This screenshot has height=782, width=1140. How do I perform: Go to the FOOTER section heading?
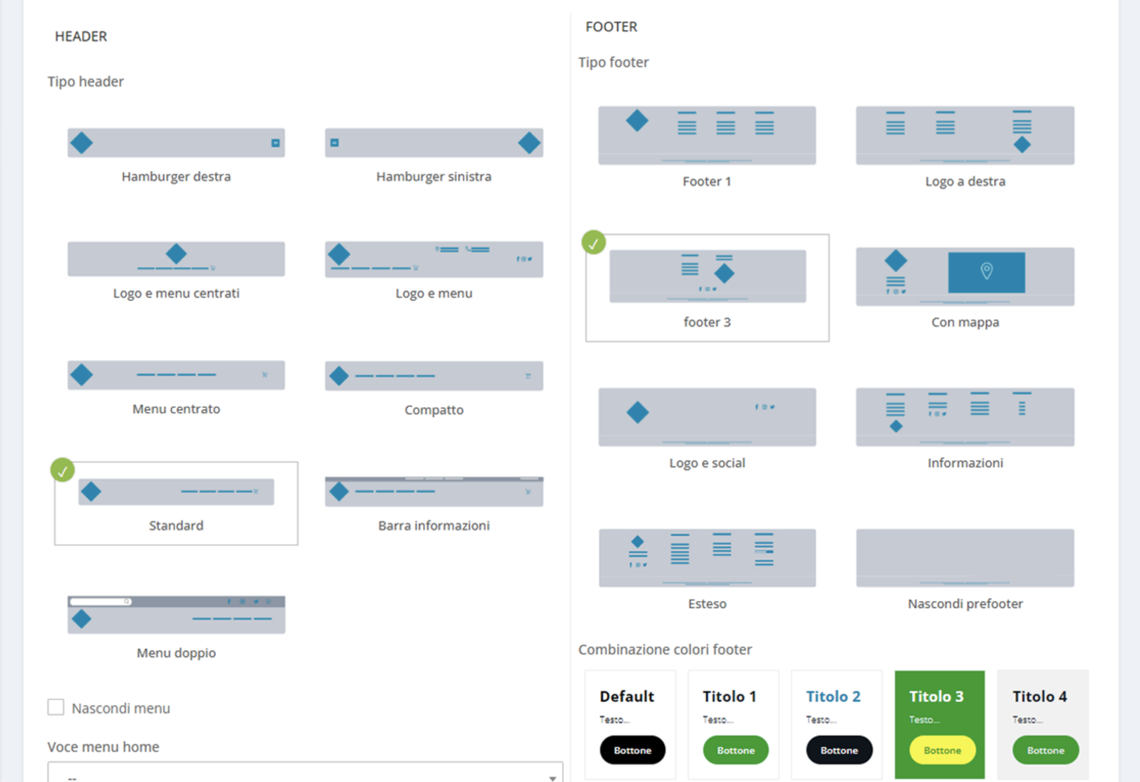(x=610, y=27)
